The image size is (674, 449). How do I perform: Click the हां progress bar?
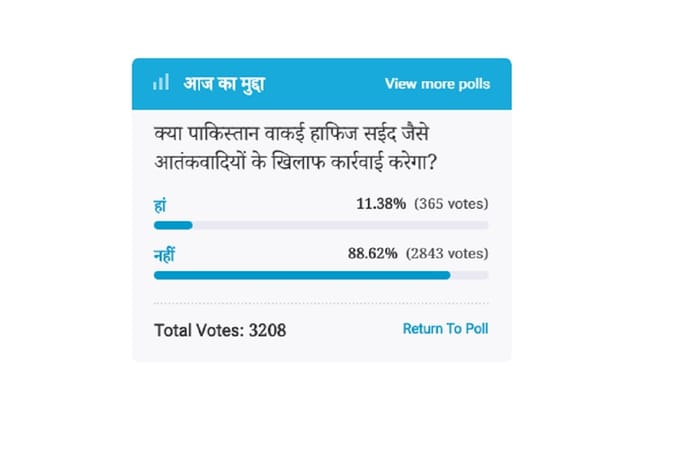321,226
